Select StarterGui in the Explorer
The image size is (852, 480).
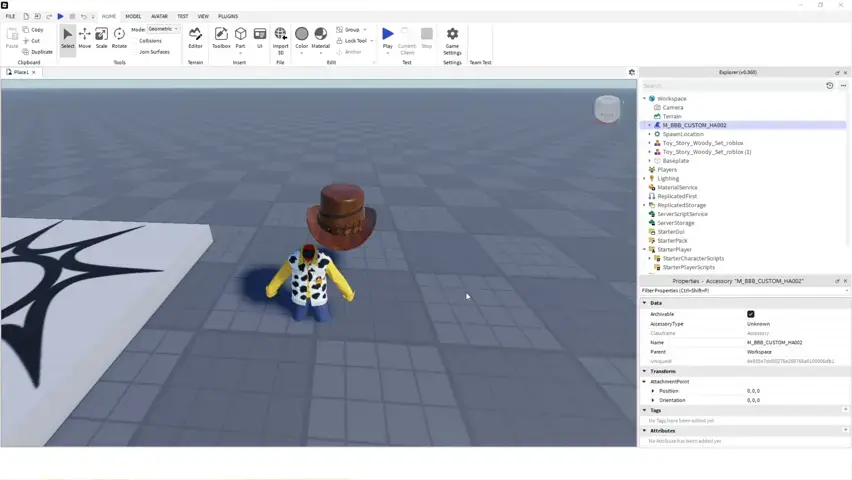coord(671,232)
